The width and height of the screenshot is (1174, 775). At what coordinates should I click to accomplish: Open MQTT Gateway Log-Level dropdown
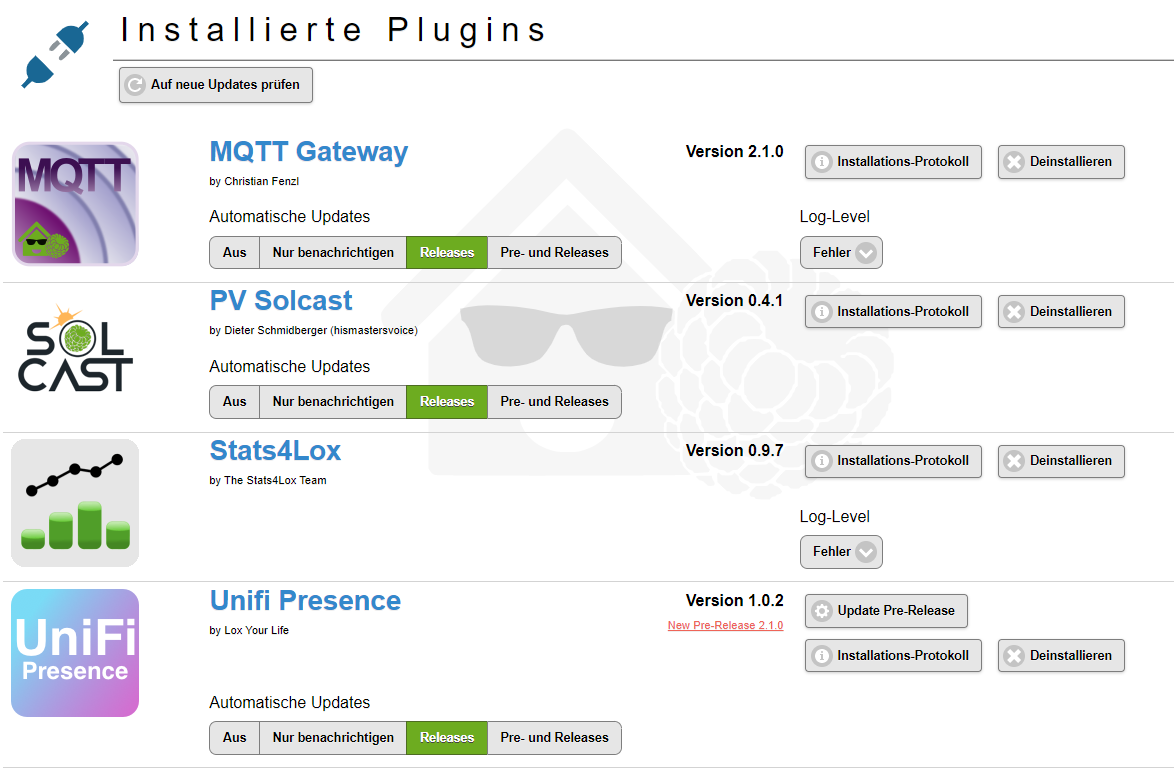click(x=841, y=253)
